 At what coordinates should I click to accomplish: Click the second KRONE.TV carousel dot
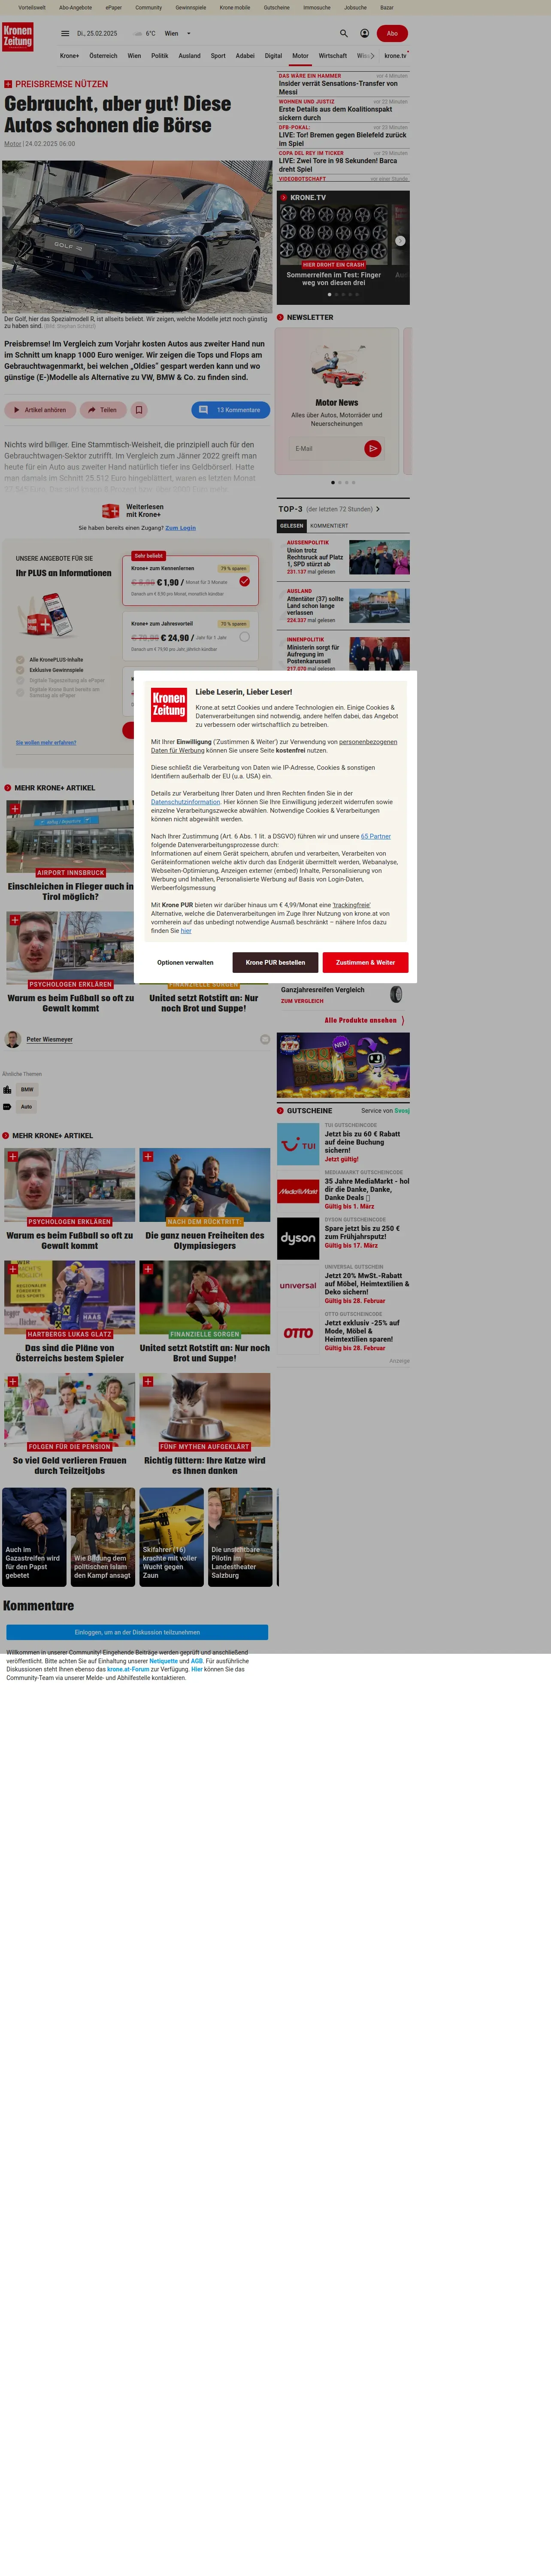click(x=336, y=294)
